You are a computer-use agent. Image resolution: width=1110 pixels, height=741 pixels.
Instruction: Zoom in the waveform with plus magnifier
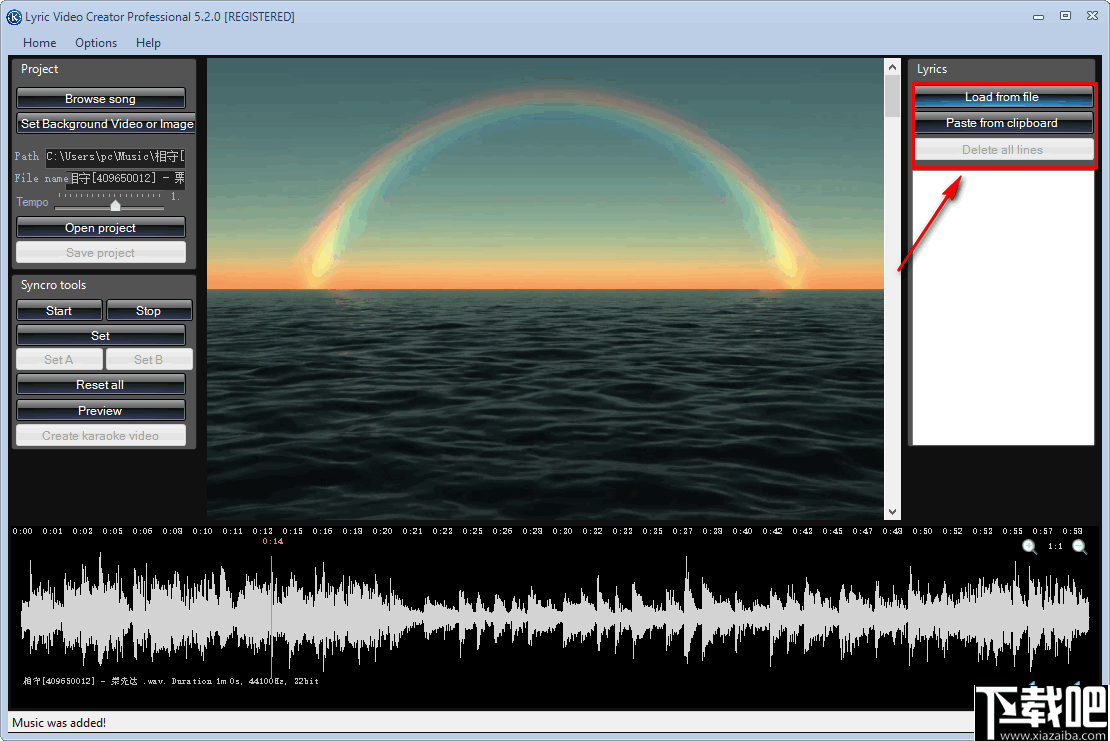pos(1029,546)
